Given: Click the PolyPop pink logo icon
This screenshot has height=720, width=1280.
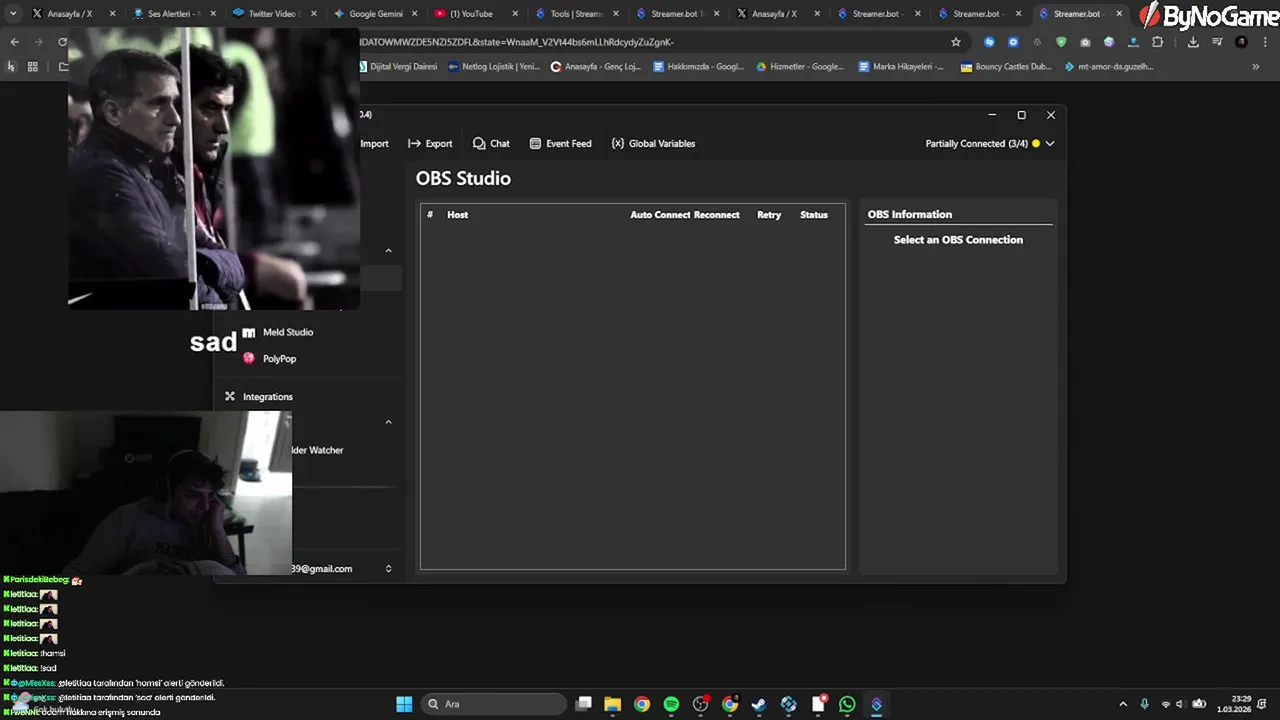Looking at the screenshot, I should pos(249,358).
